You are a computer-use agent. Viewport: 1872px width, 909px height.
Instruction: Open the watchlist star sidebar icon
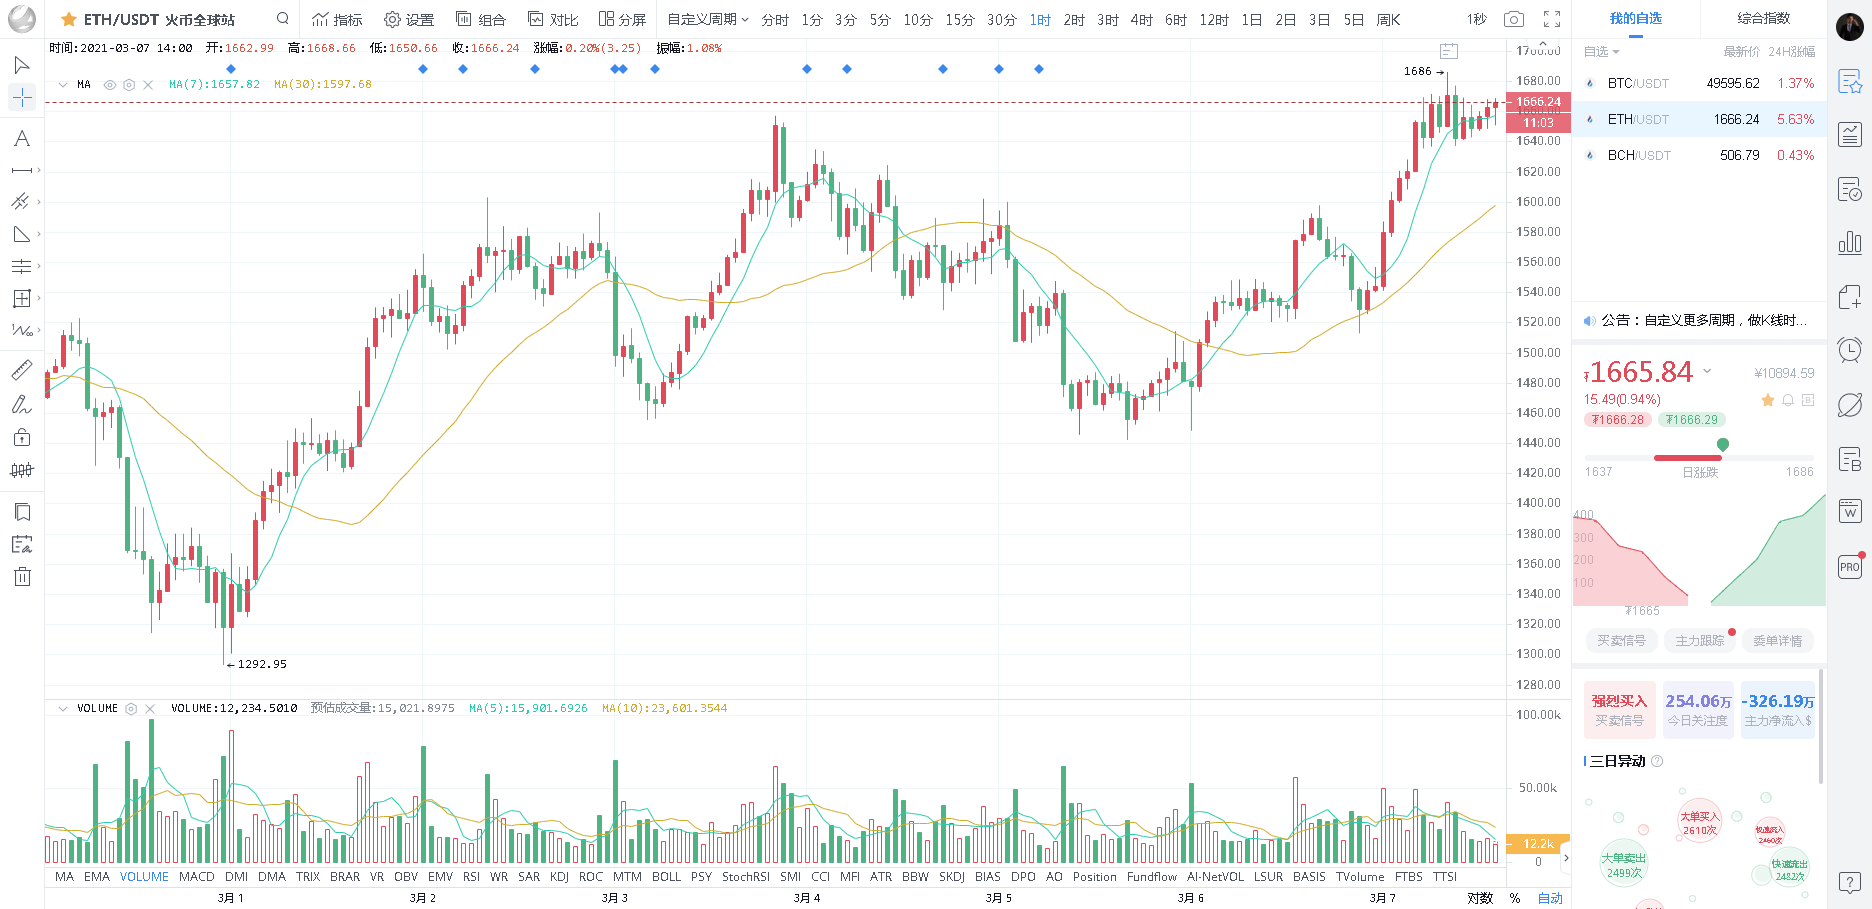click(x=1850, y=82)
